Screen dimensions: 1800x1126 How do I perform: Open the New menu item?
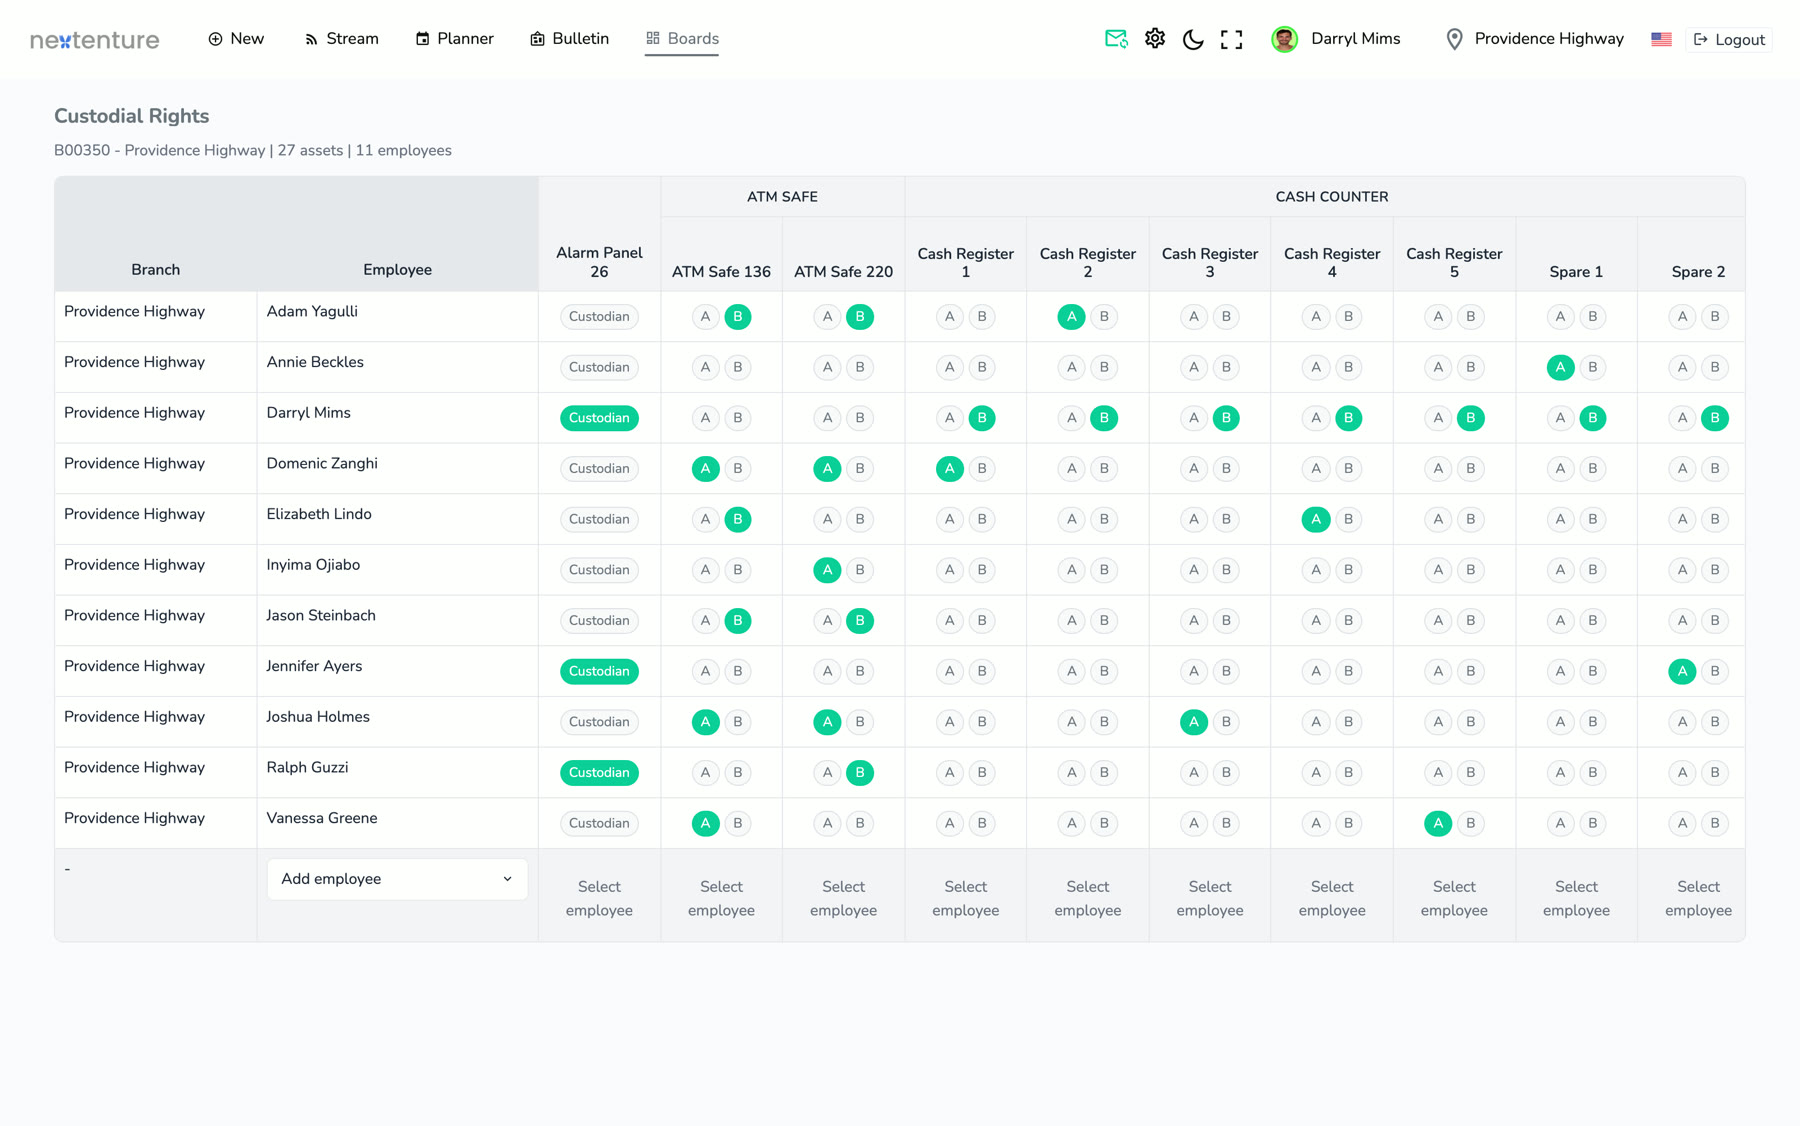236,39
